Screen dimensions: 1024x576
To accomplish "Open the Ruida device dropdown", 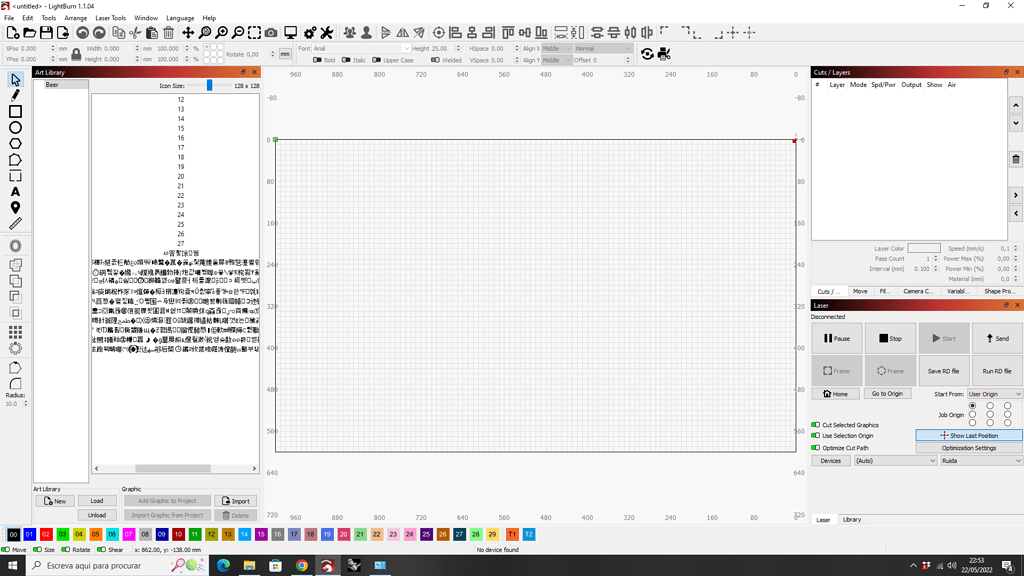I will click(x=981, y=460).
